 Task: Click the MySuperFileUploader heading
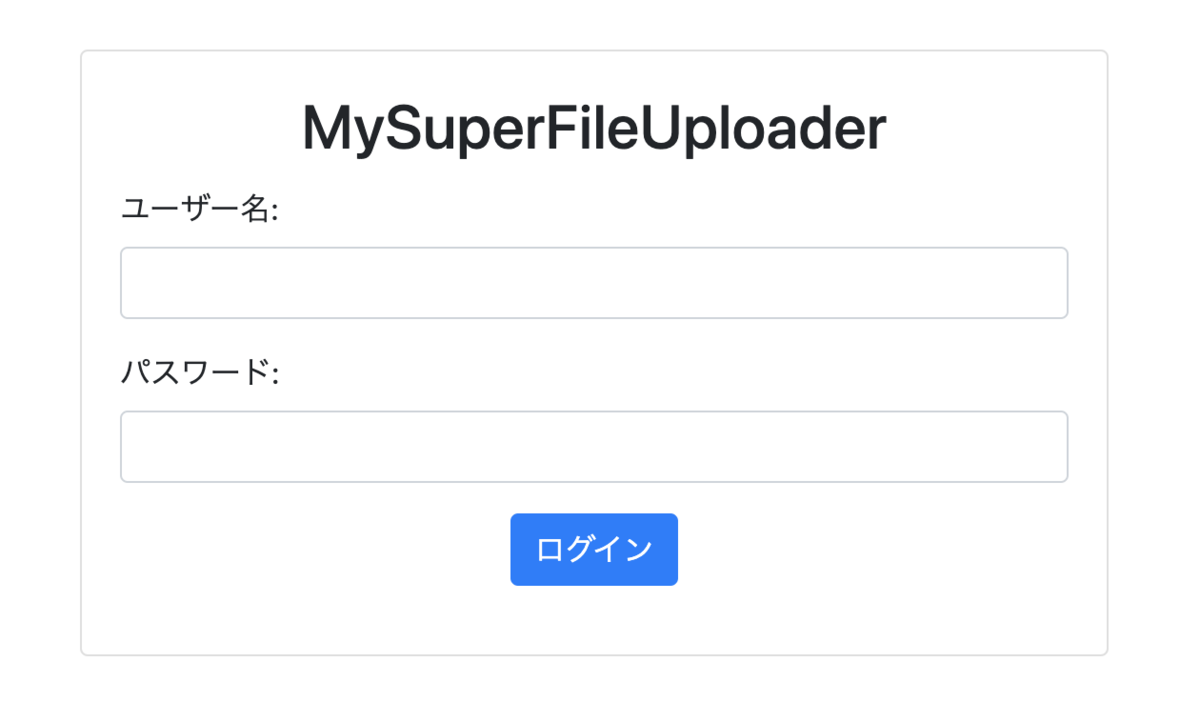pos(594,129)
